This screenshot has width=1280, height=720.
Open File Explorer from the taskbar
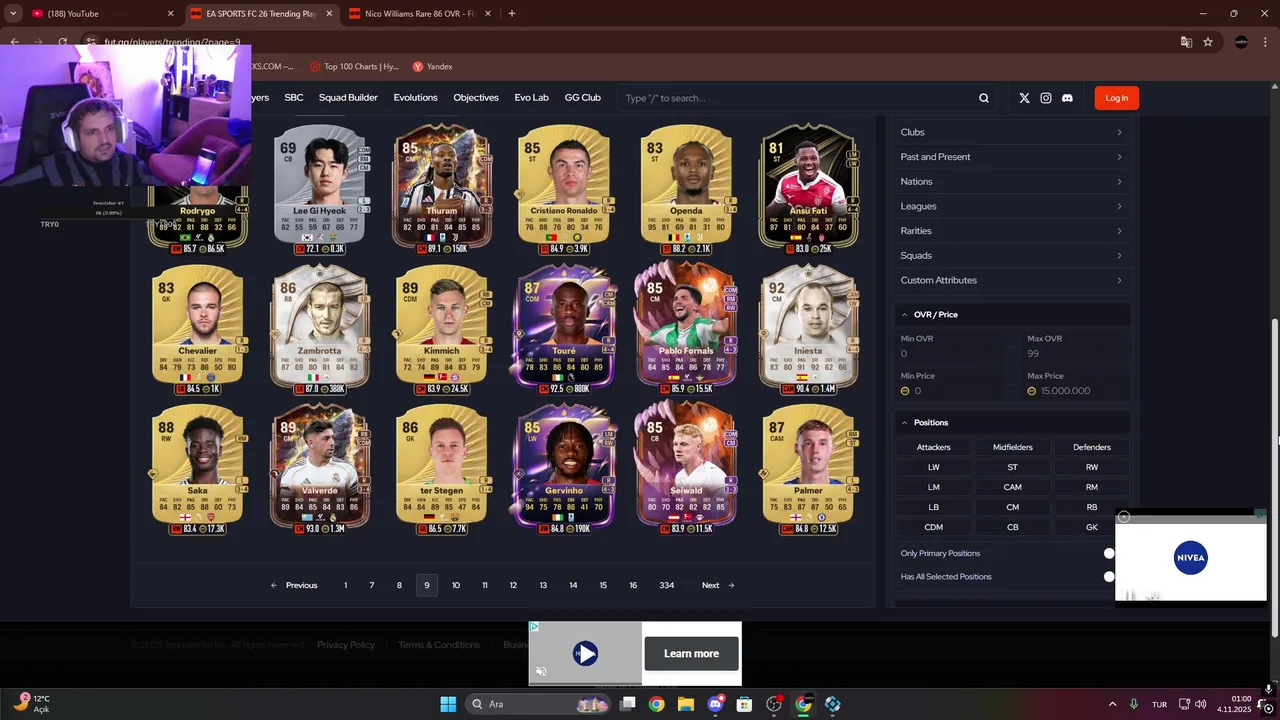(x=686, y=704)
